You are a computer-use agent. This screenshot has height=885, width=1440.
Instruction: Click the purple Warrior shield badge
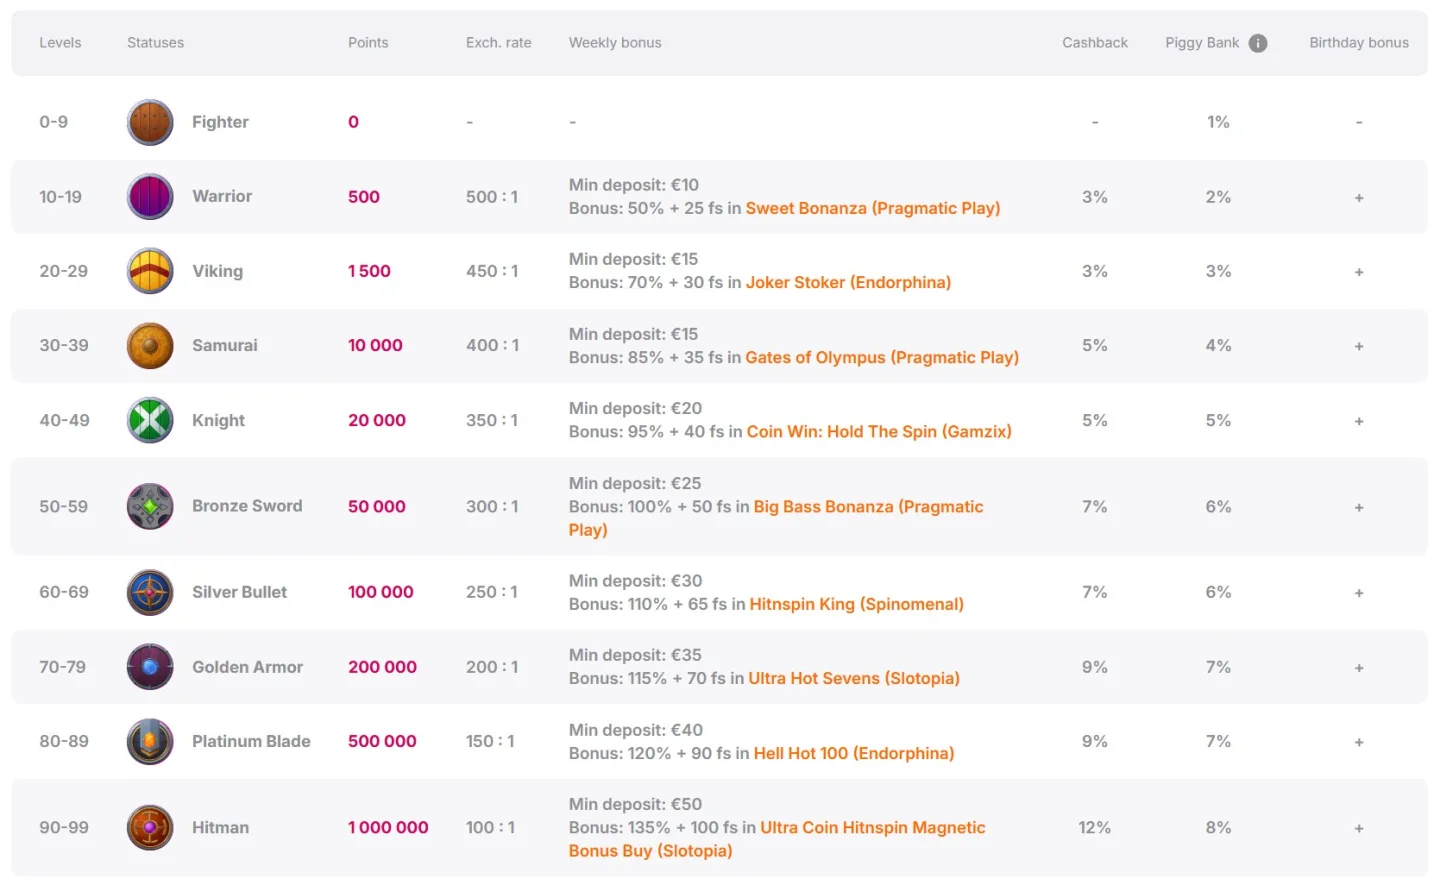point(150,197)
